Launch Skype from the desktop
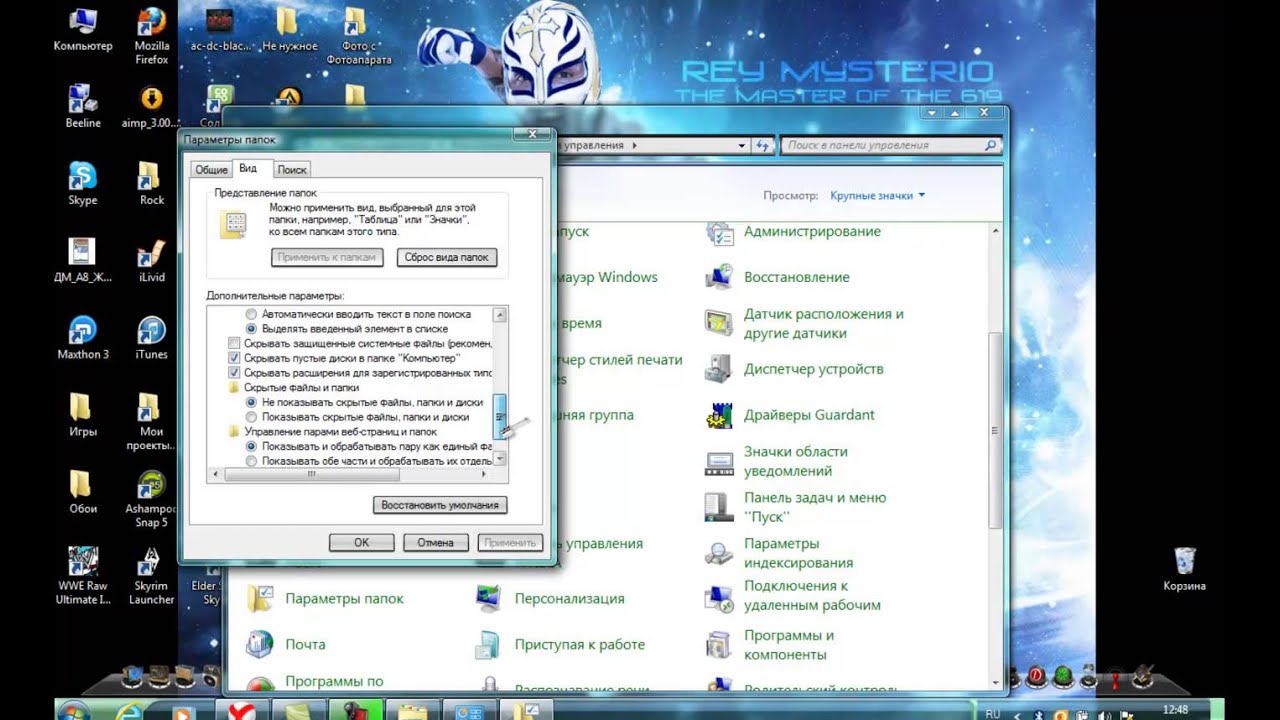1280x720 pixels. point(83,183)
